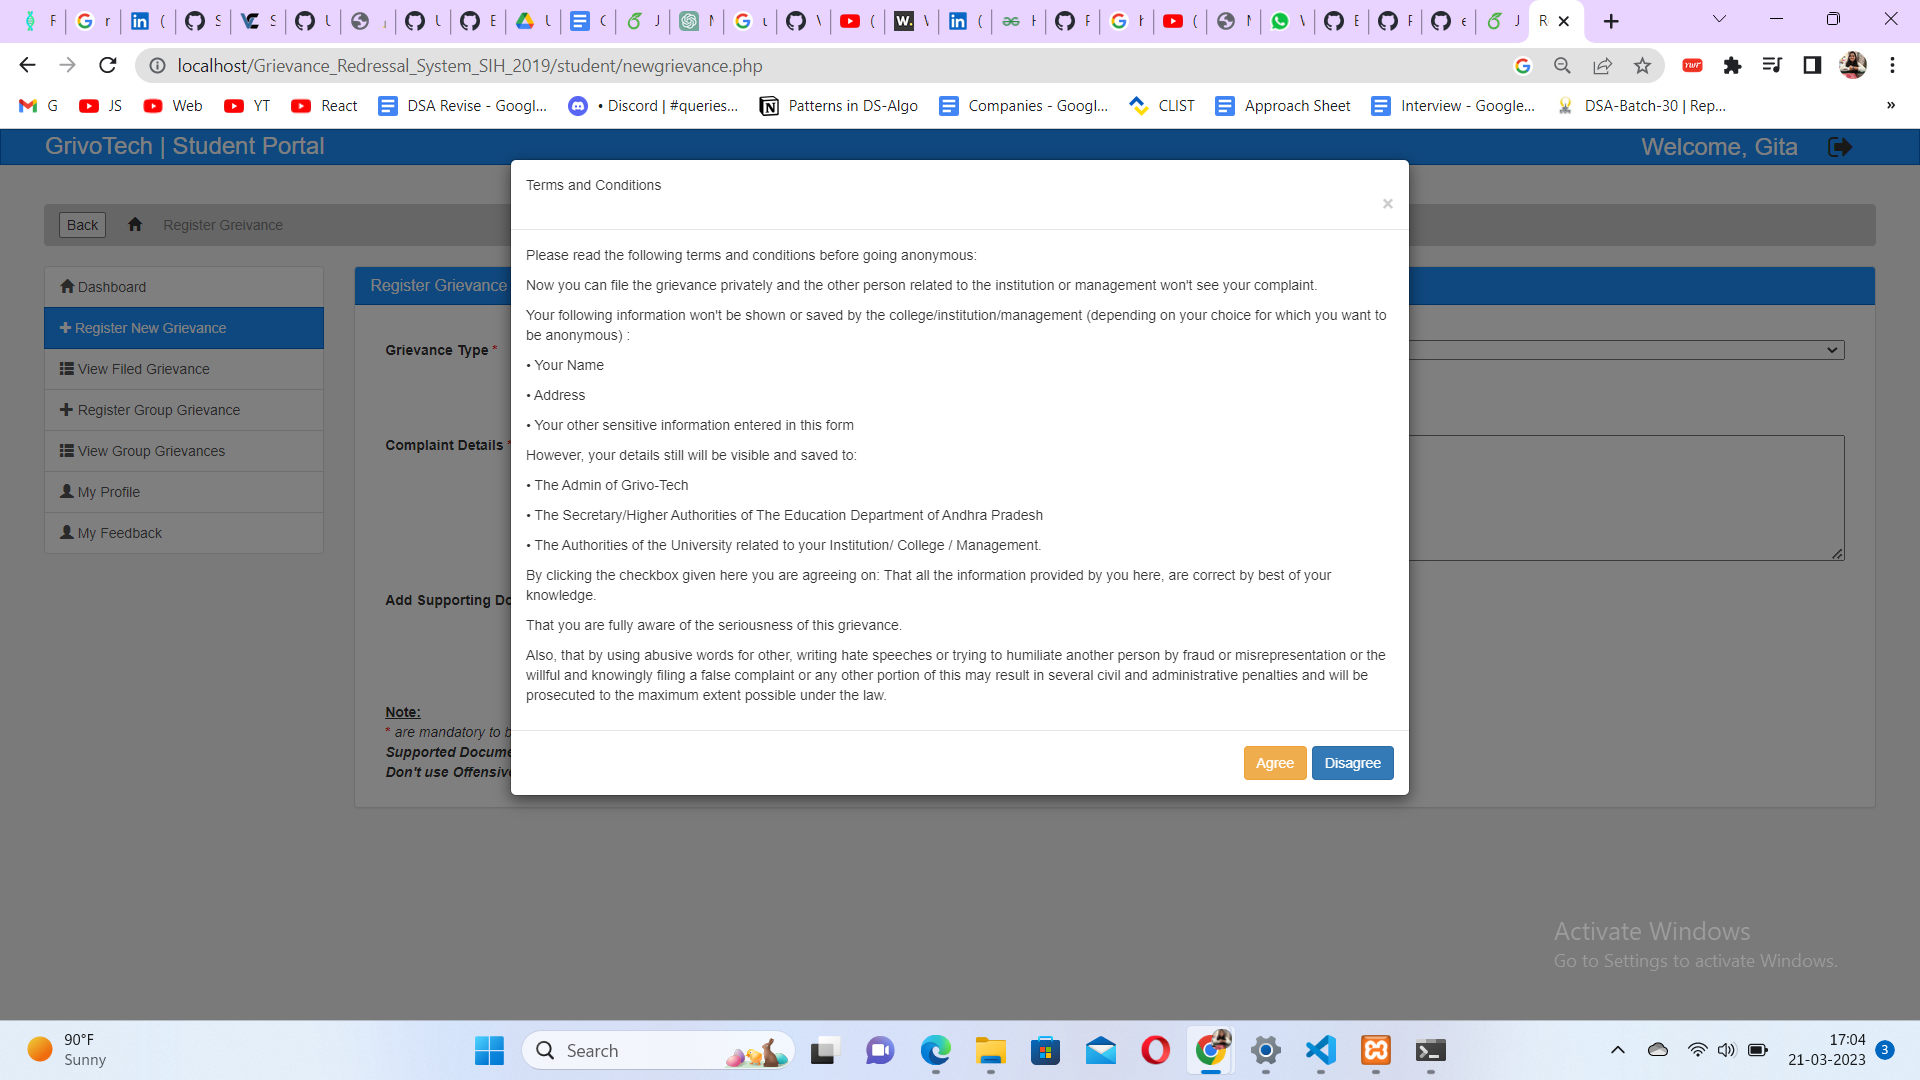Click the logout icon in the top bar
1920x1080 pixels.
coord(1841,147)
